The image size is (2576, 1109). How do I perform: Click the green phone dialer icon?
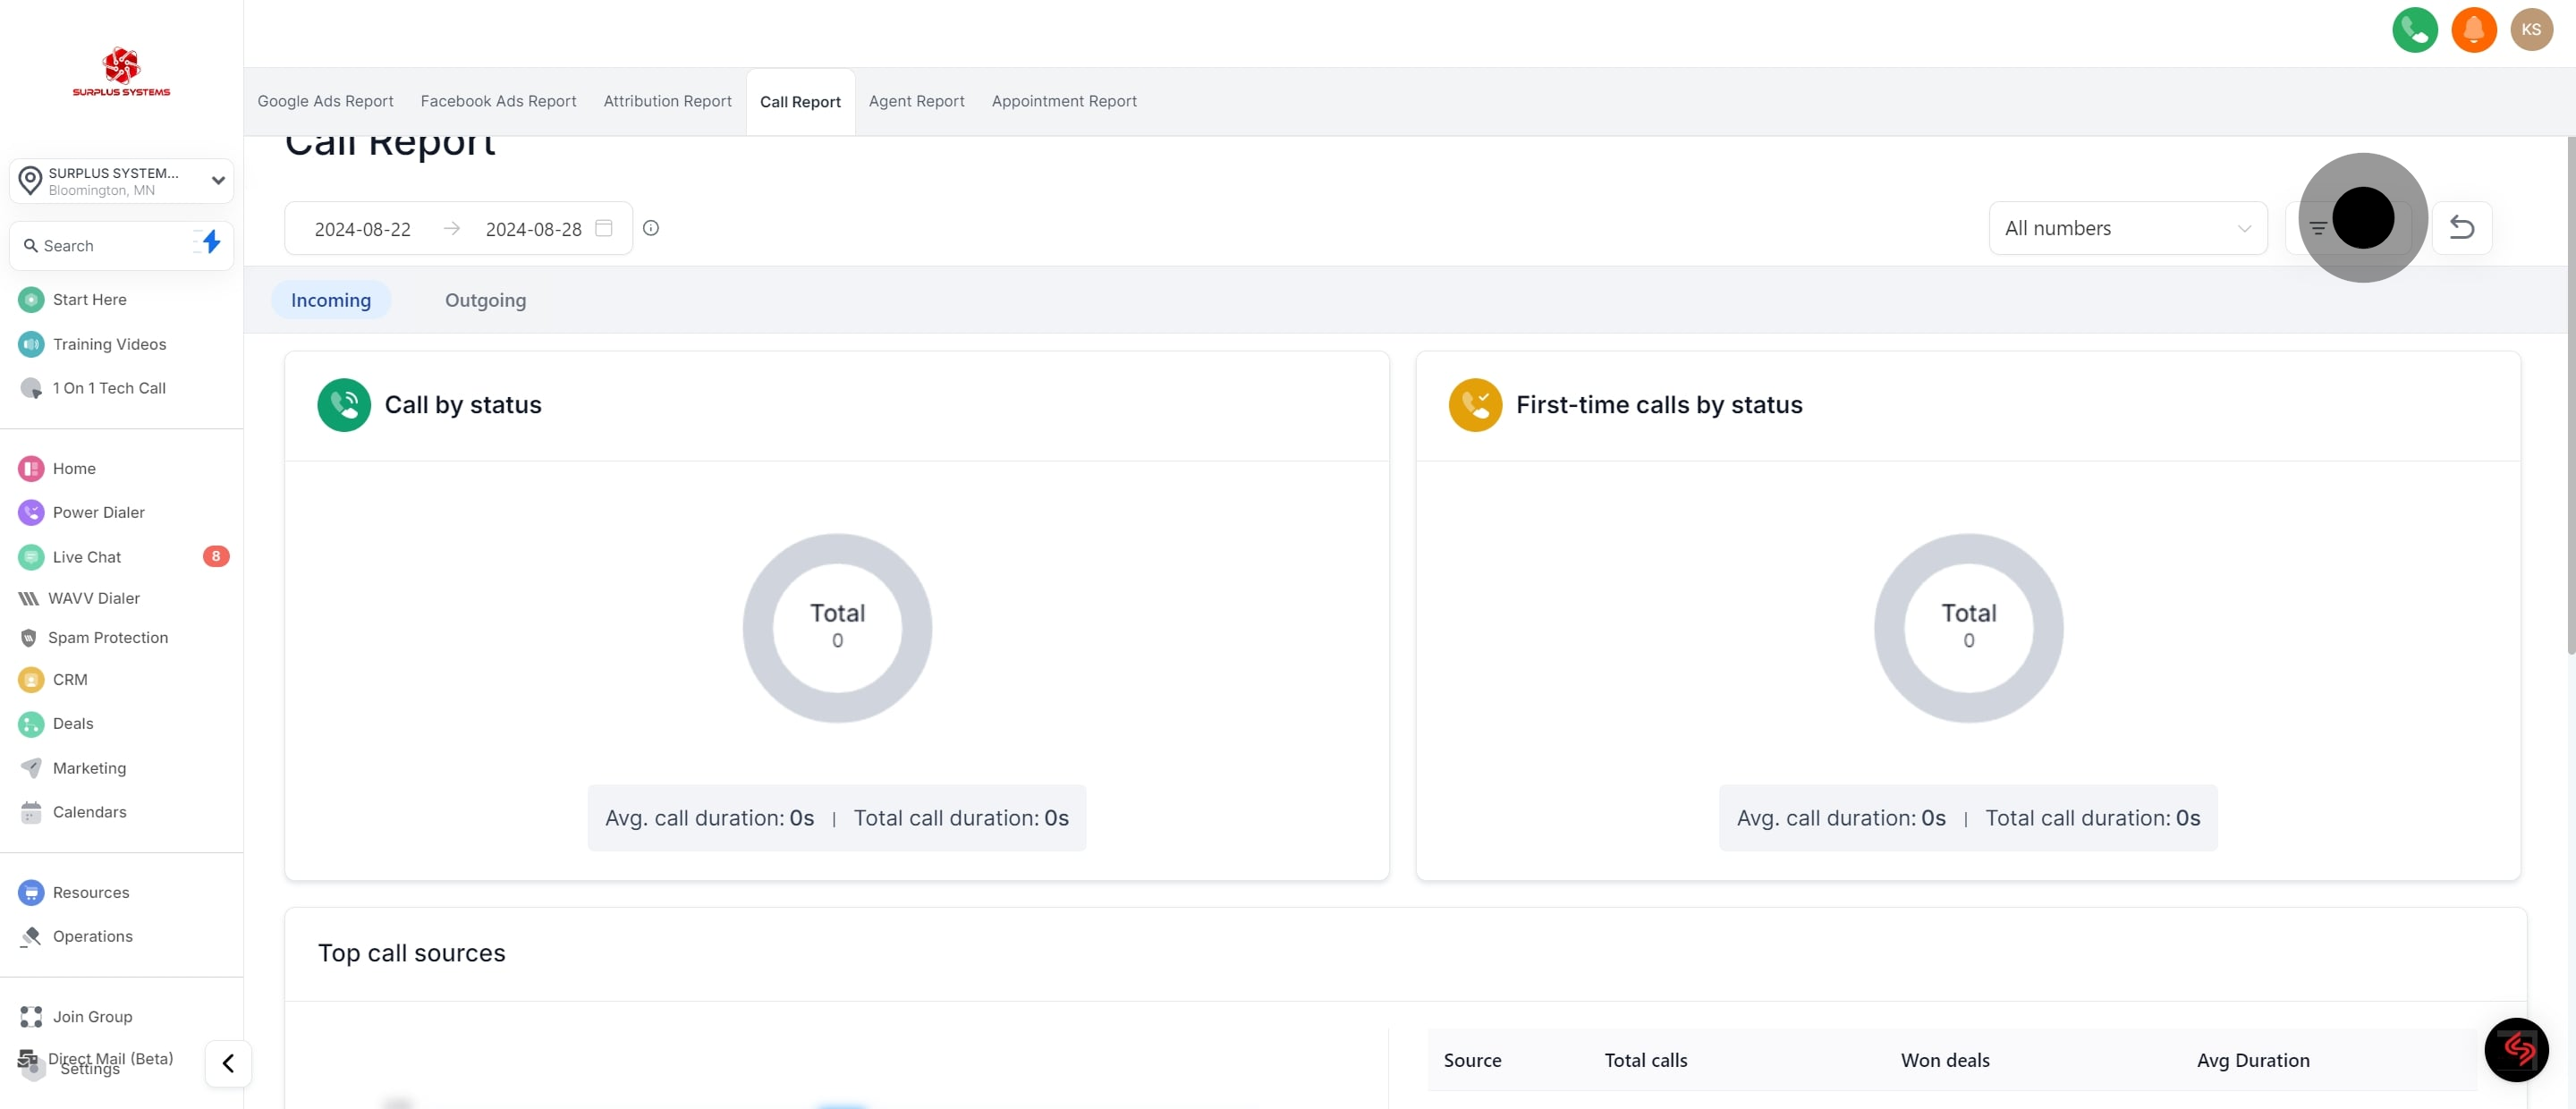2414,30
